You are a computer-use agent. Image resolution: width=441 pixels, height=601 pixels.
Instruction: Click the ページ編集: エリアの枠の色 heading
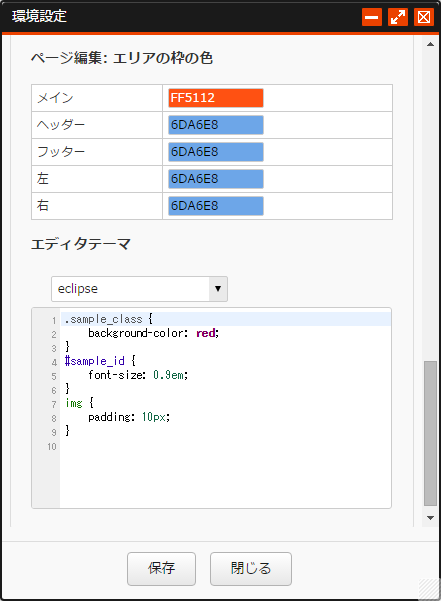(122, 58)
